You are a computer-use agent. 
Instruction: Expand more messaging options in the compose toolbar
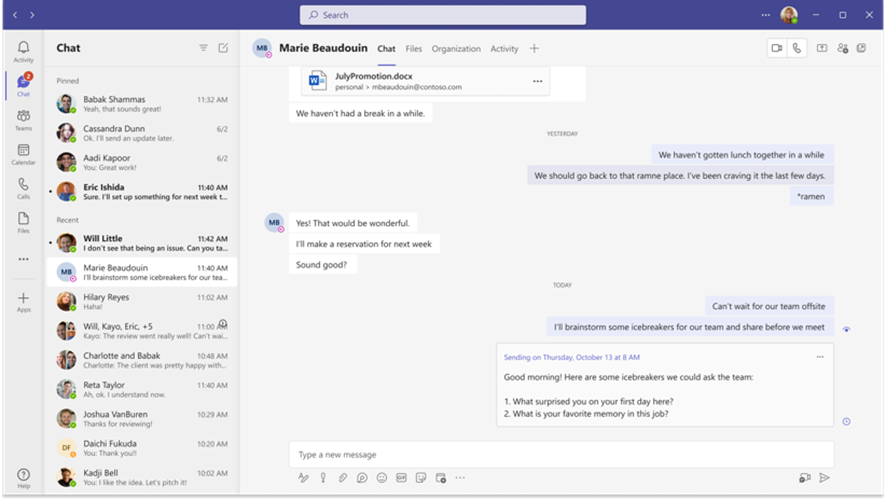point(460,478)
